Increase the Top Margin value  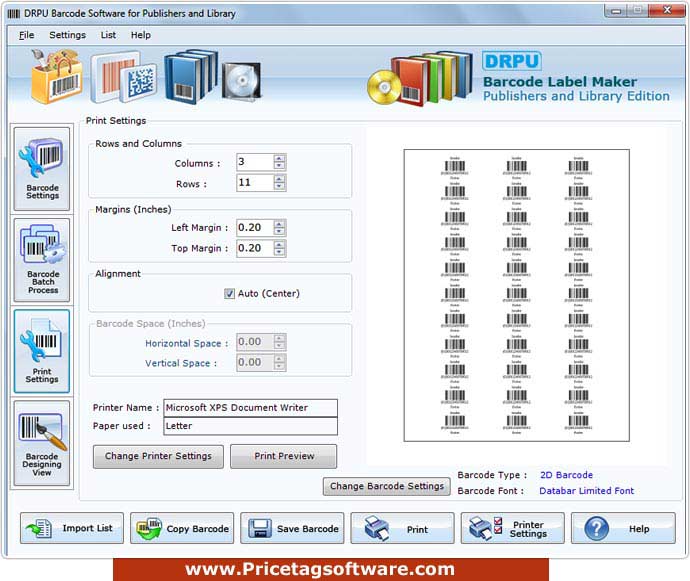click(279, 244)
